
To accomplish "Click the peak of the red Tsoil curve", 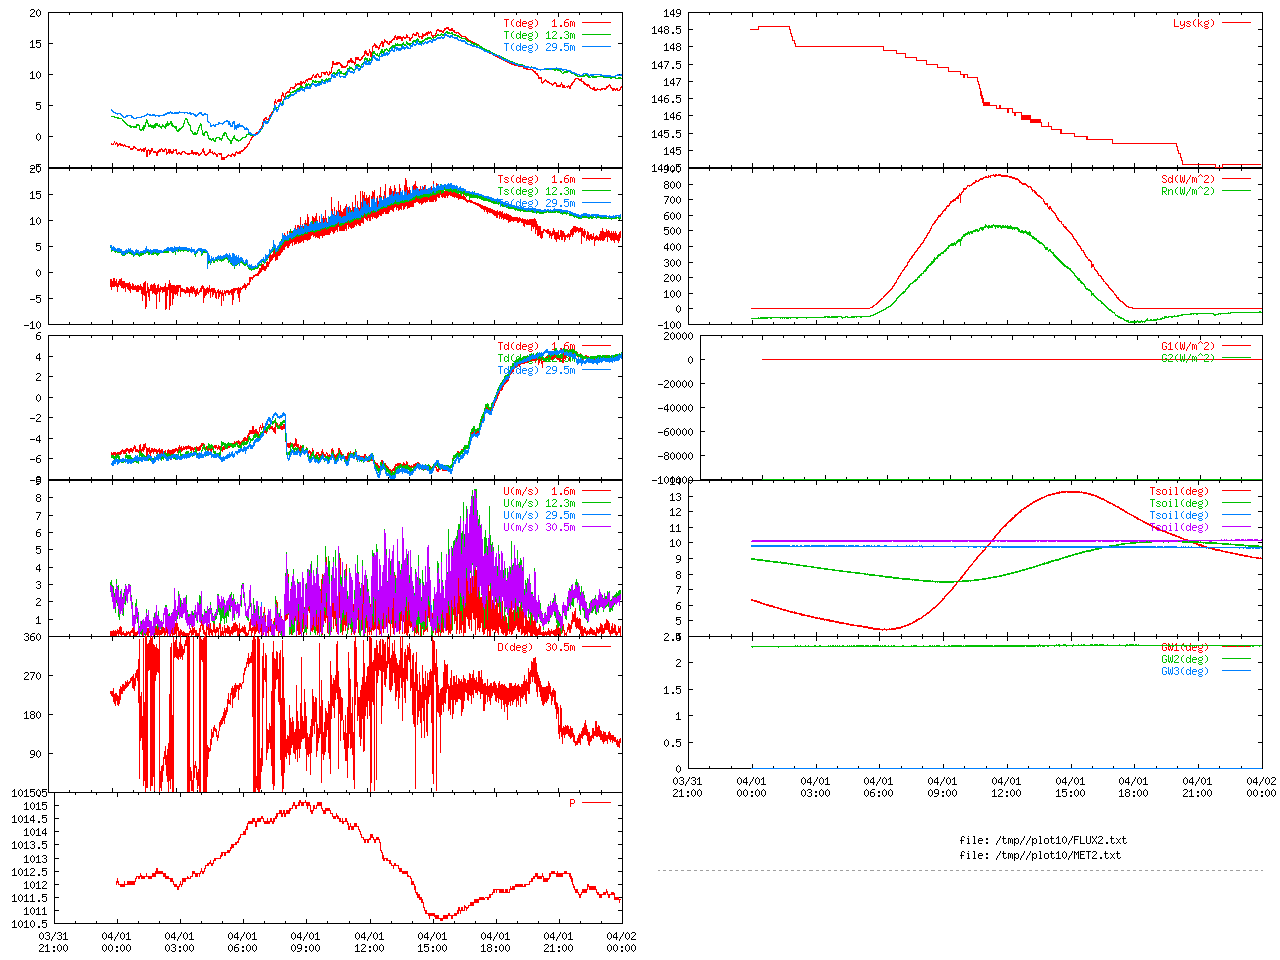I will coord(1070,491).
